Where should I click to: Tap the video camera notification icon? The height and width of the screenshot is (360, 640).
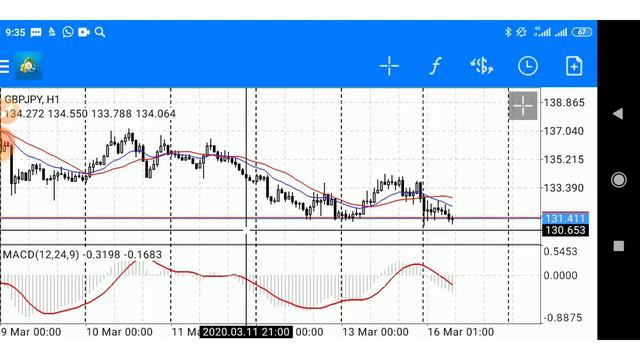[x=84, y=32]
